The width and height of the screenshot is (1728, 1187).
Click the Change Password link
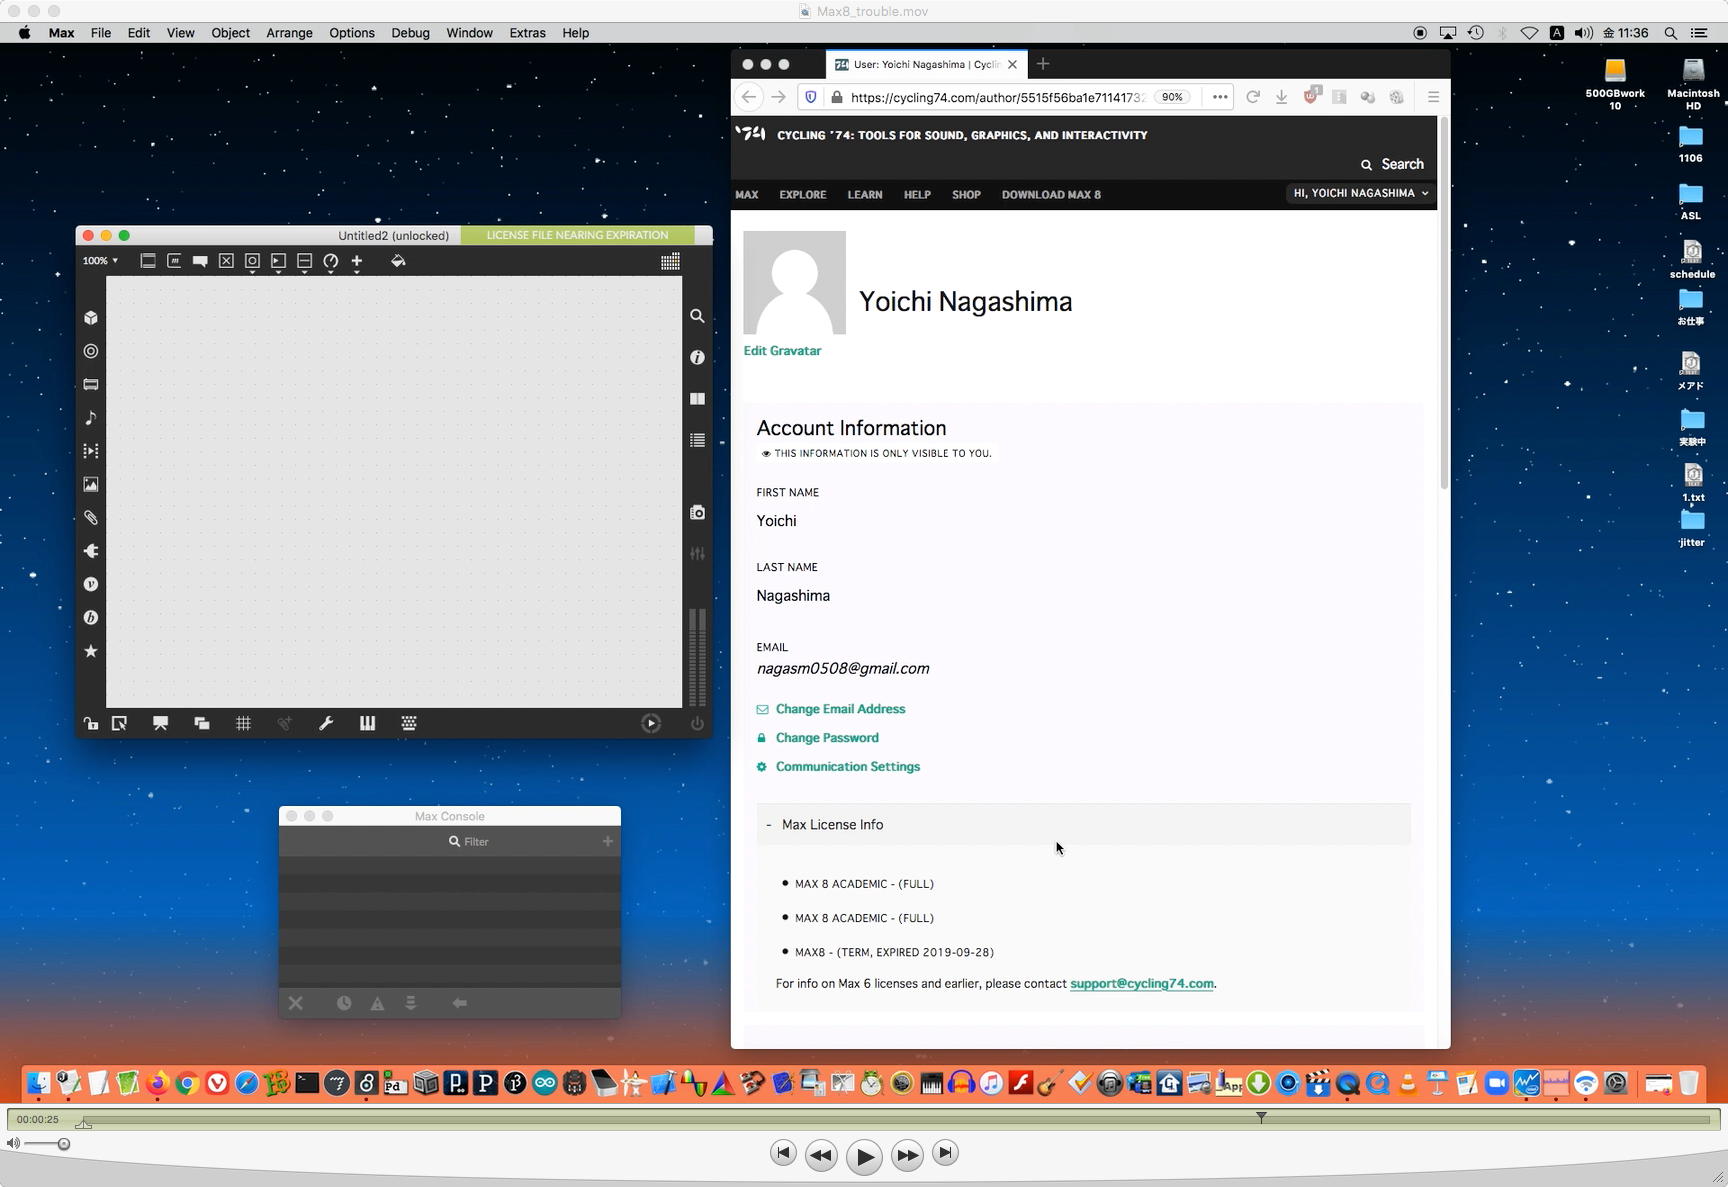tap(827, 738)
